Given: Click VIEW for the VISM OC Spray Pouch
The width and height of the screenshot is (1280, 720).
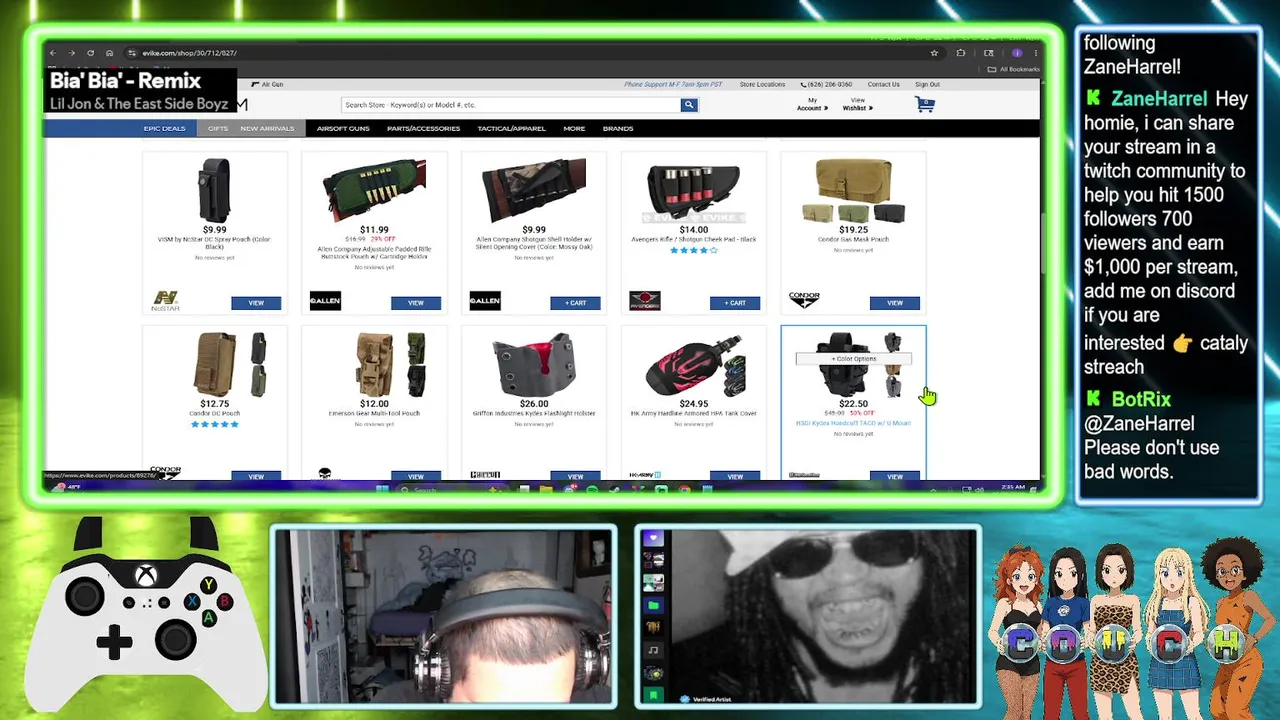Looking at the screenshot, I should (x=256, y=303).
